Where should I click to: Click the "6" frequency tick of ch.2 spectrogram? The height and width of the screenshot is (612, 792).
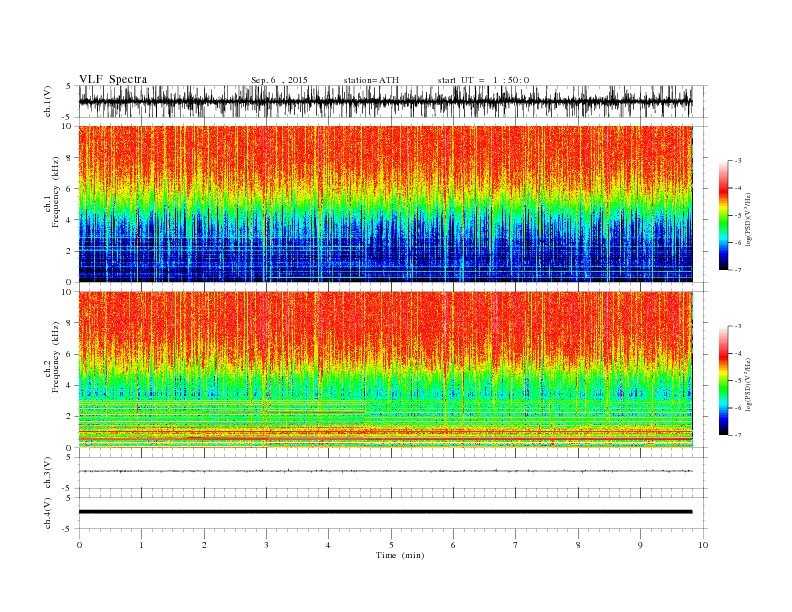pyautogui.click(x=70, y=354)
